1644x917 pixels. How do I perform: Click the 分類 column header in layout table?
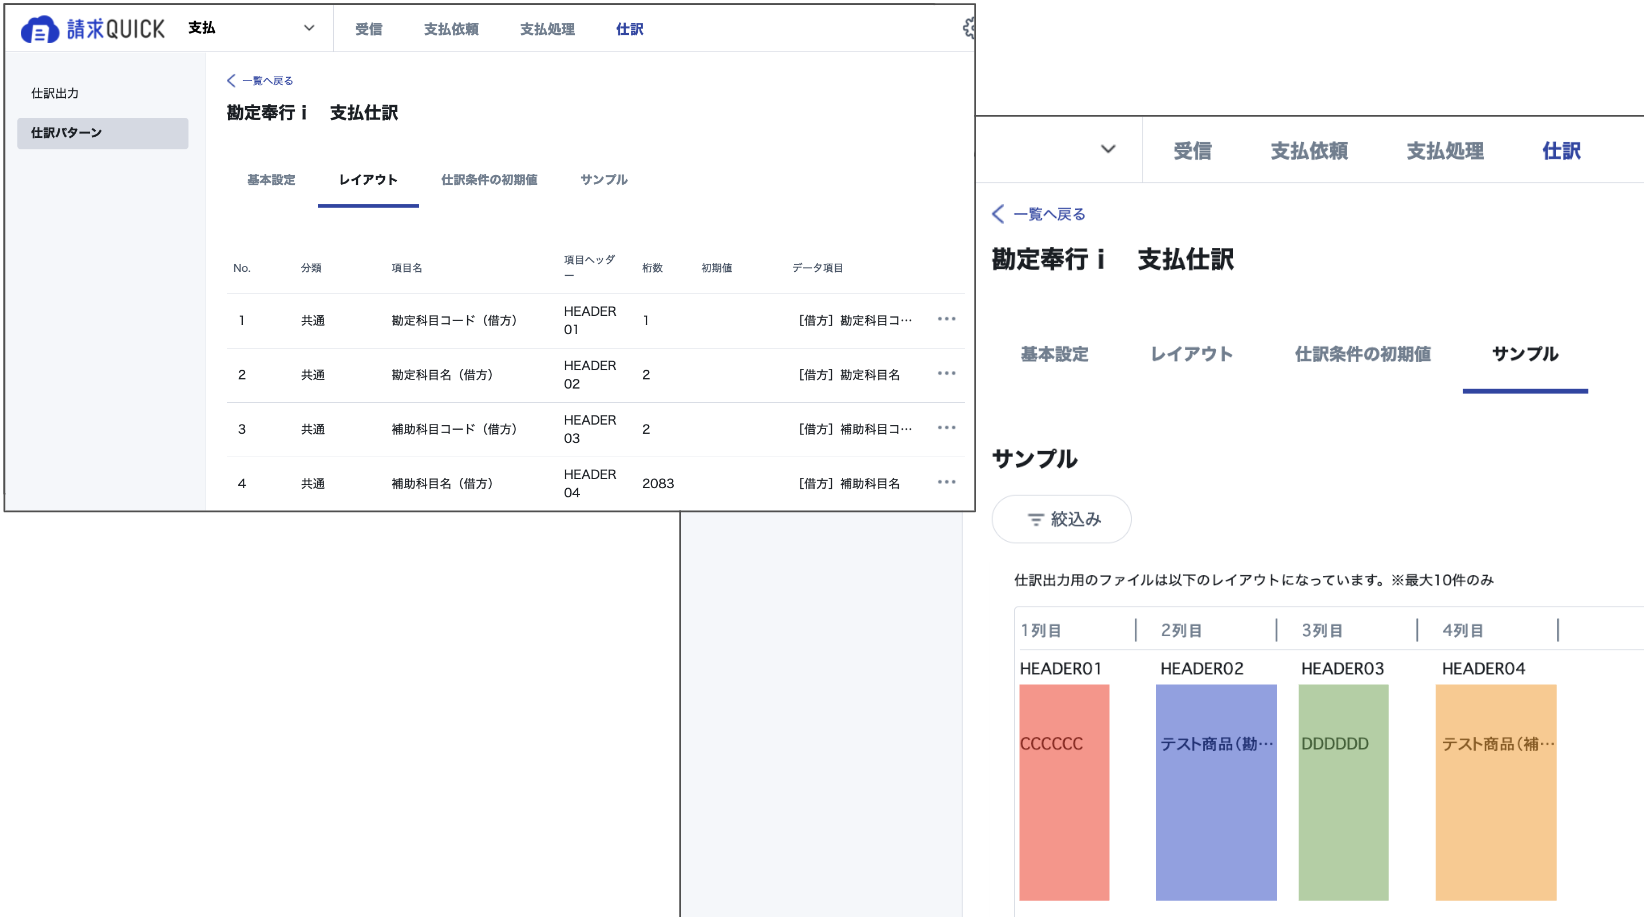[x=311, y=268]
